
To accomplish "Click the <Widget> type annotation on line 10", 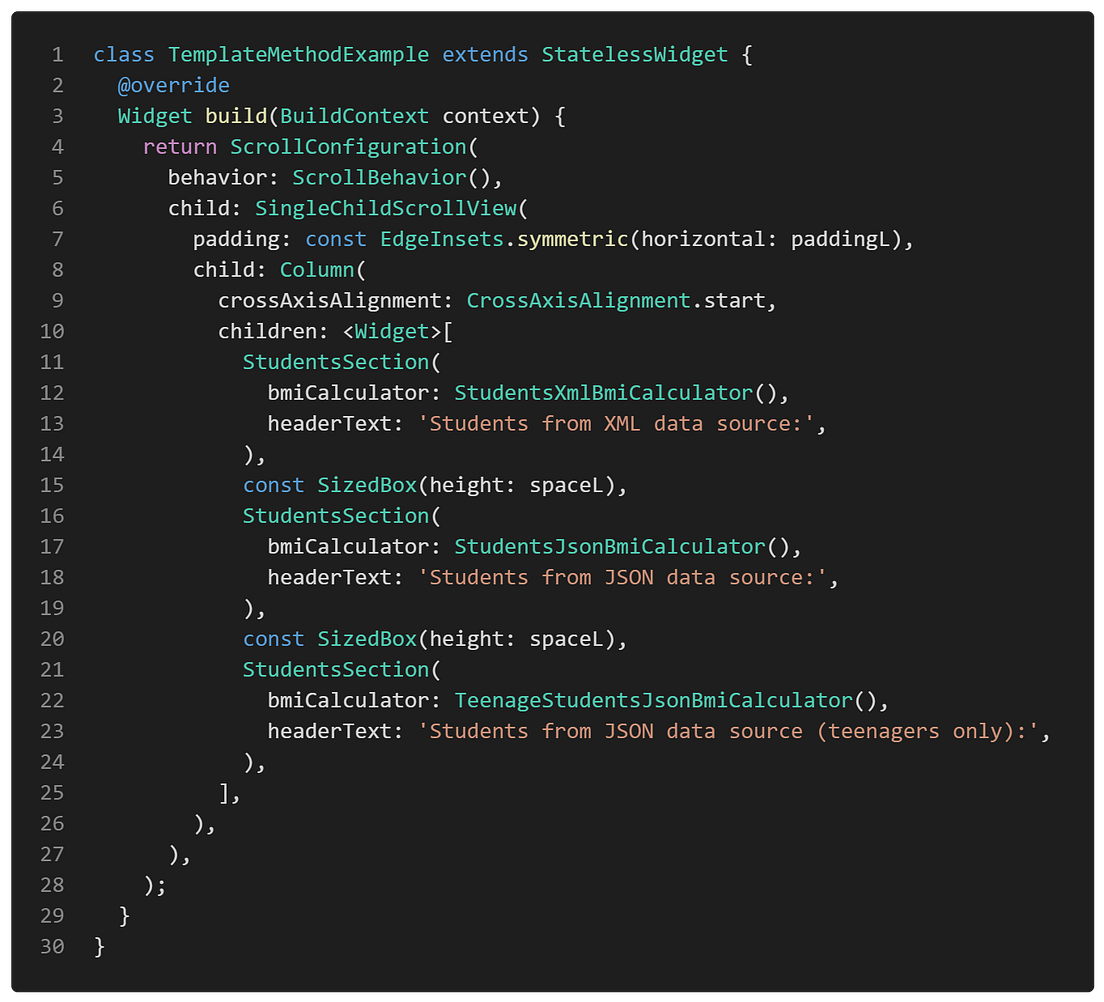I will [393, 331].
